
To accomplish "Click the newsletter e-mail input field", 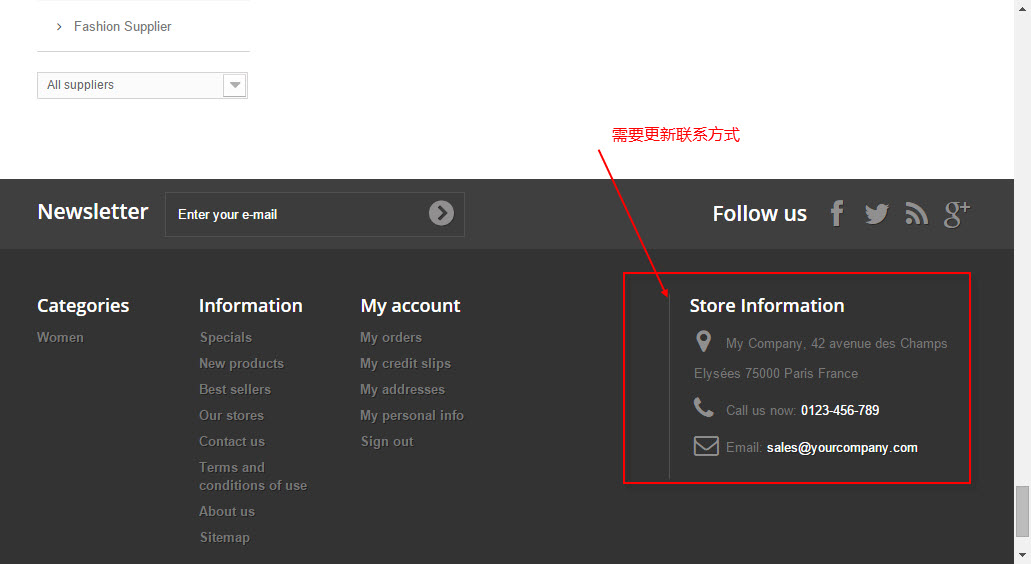I will (x=295, y=214).
